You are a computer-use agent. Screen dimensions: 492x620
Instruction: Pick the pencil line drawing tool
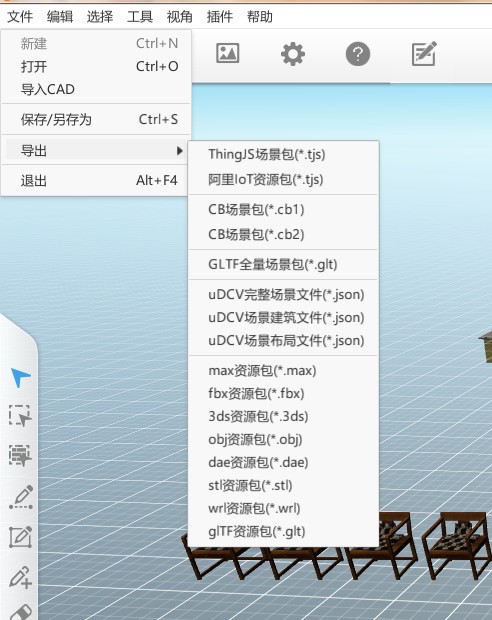tap(21, 497)
